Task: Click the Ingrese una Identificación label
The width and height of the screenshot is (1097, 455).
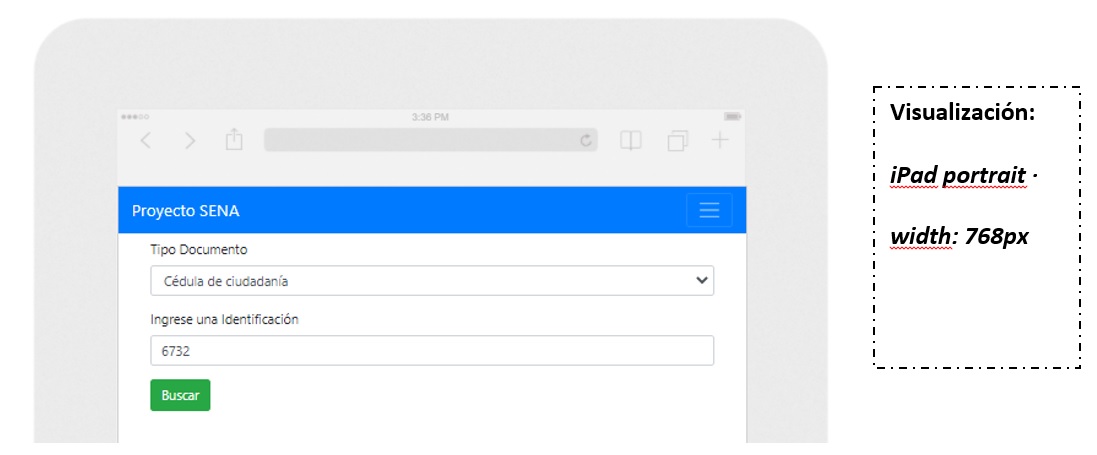Action: tap(225, 320)
